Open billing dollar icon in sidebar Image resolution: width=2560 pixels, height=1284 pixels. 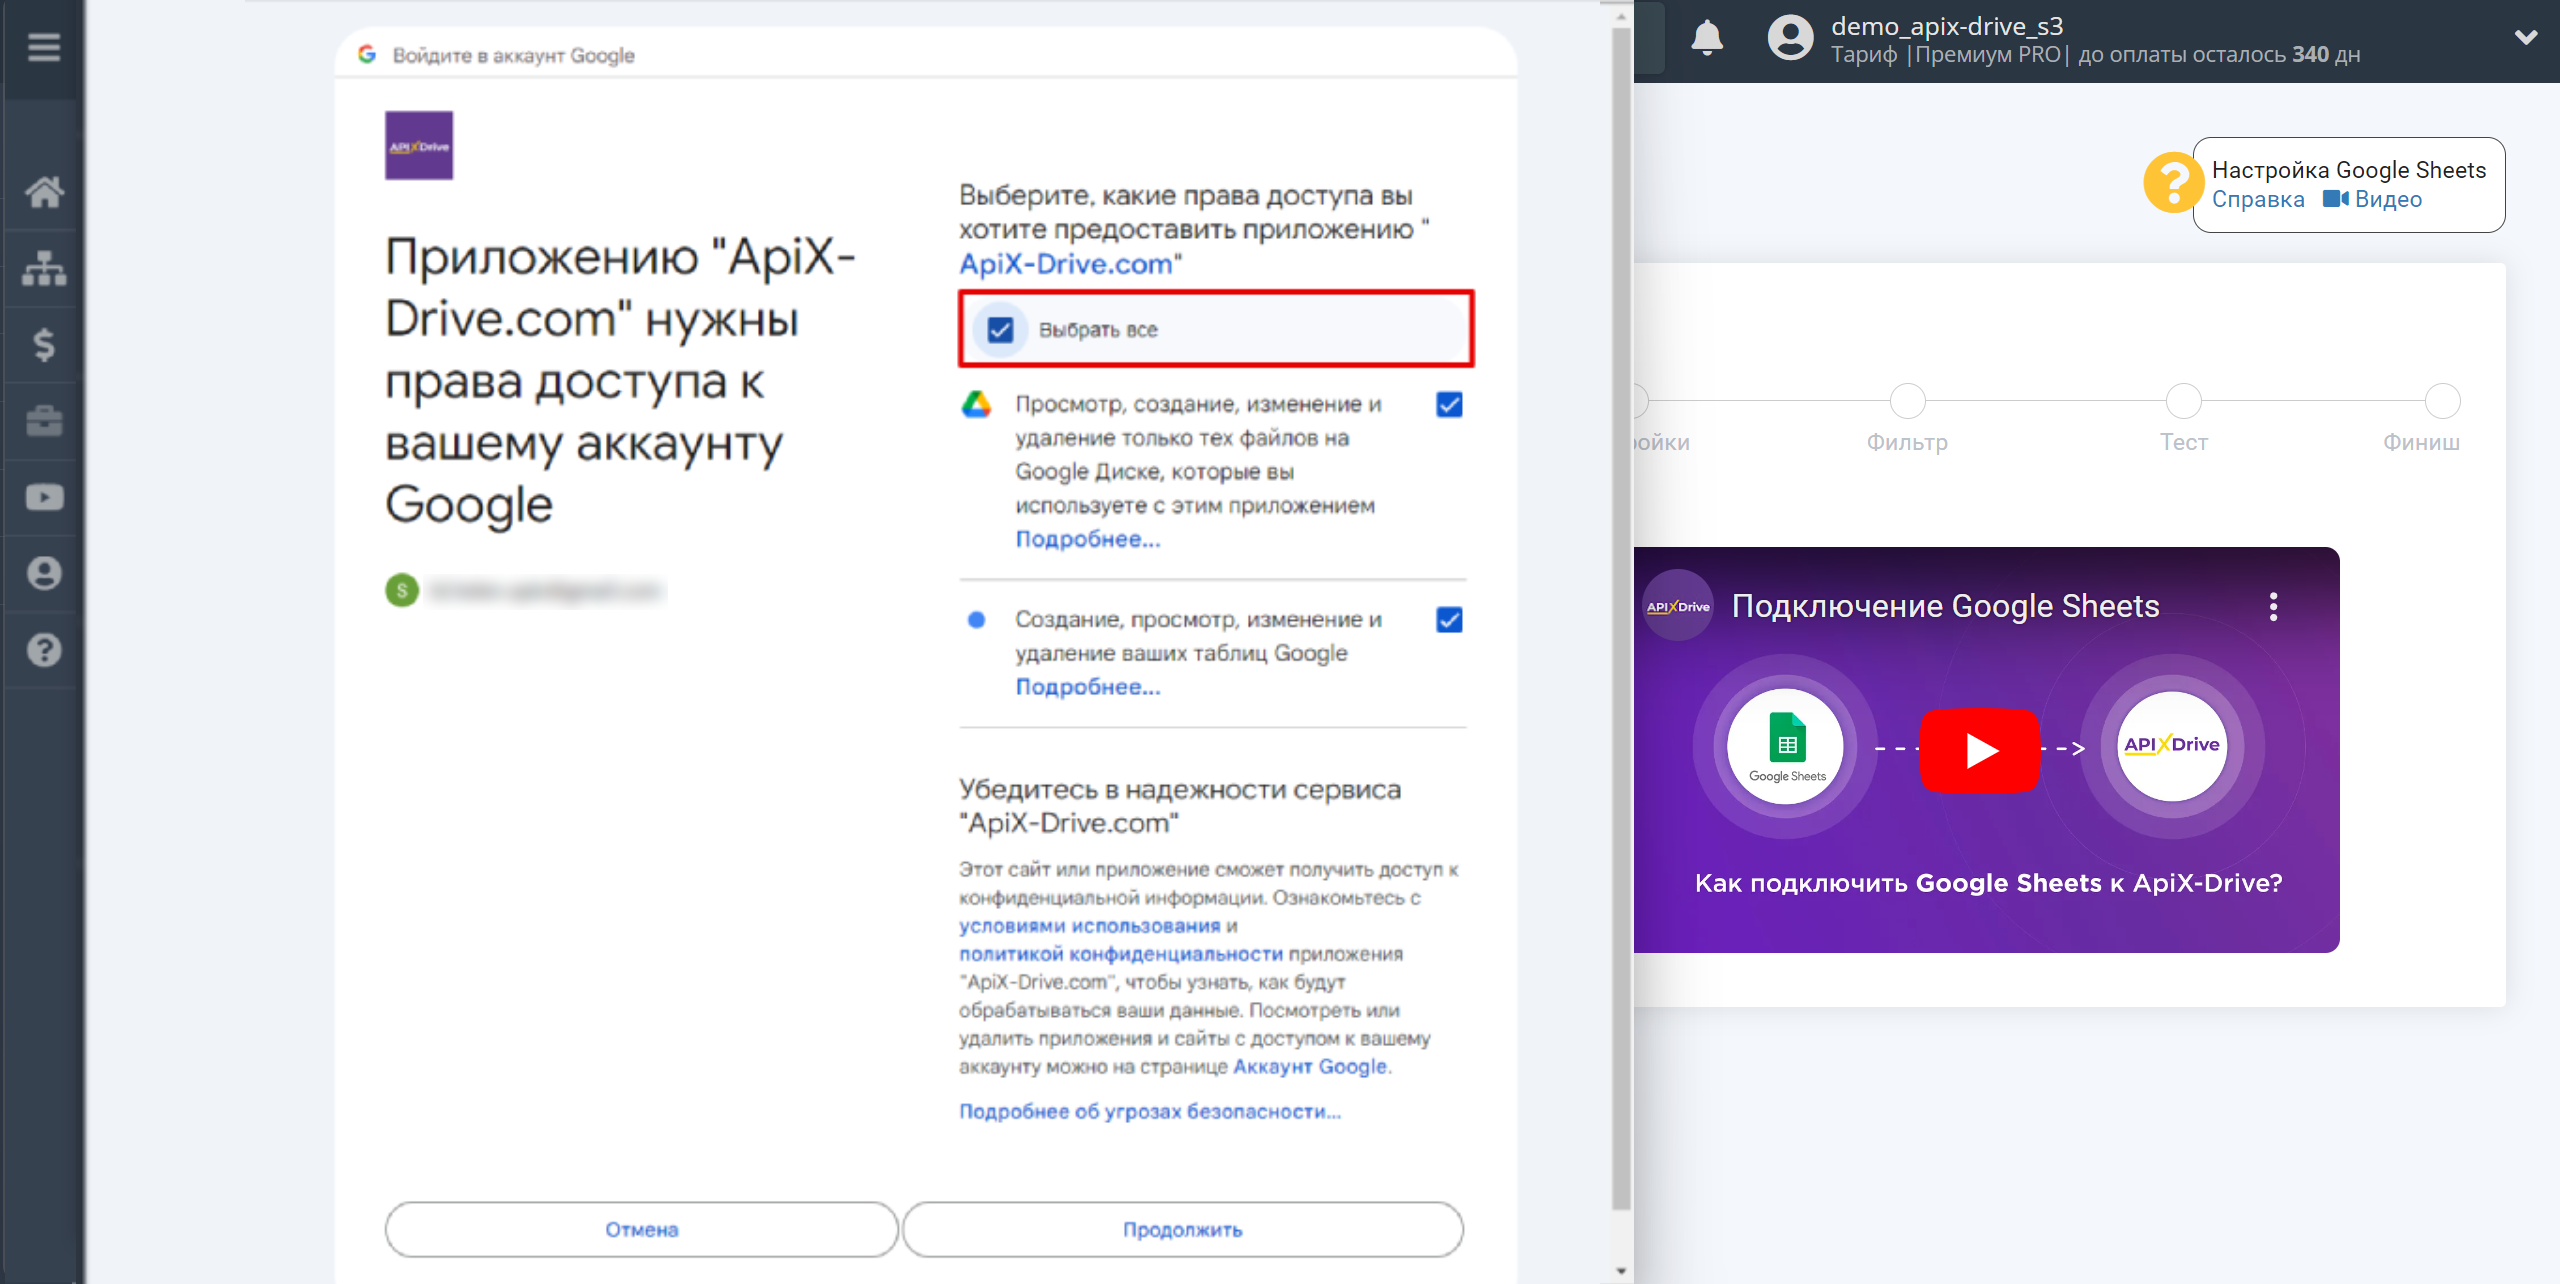[44, 344]
